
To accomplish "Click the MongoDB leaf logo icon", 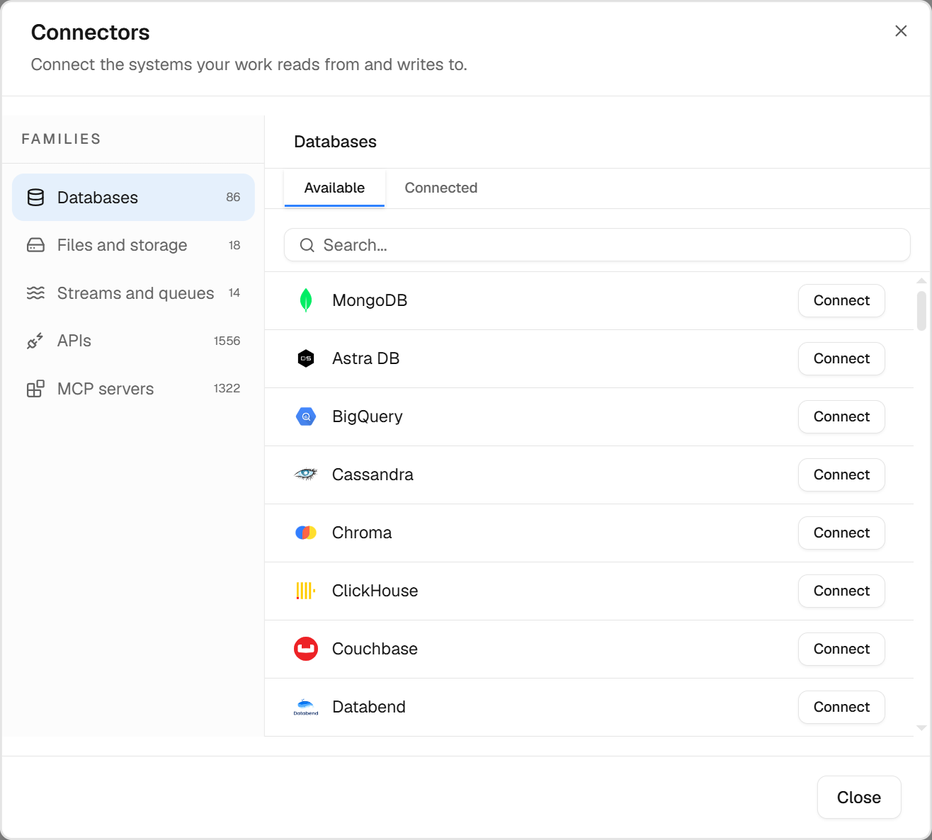I will click(x=306, y=300).
